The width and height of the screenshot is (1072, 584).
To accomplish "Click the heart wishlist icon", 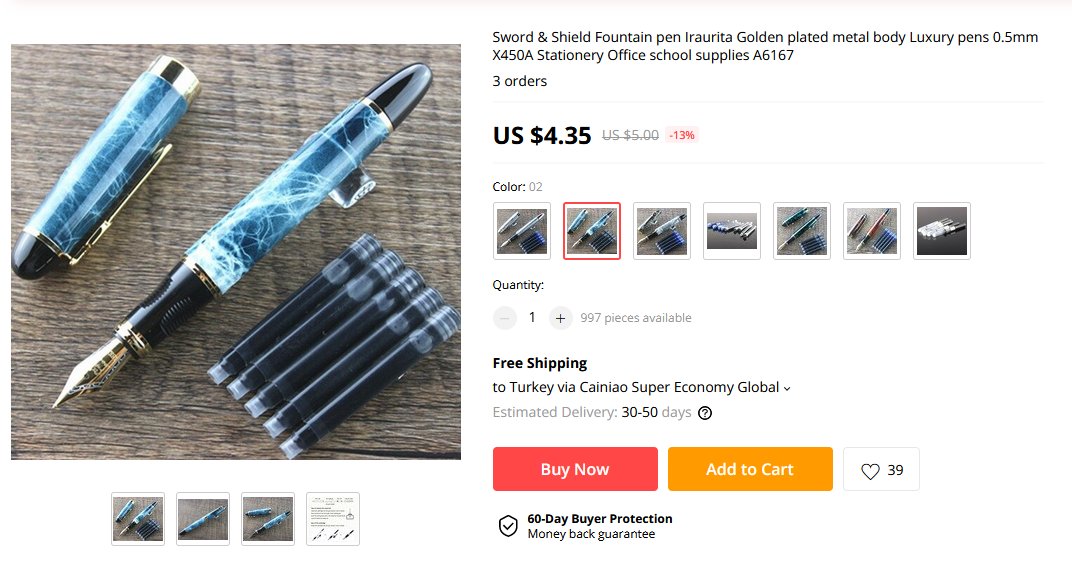I will point(870,471).
